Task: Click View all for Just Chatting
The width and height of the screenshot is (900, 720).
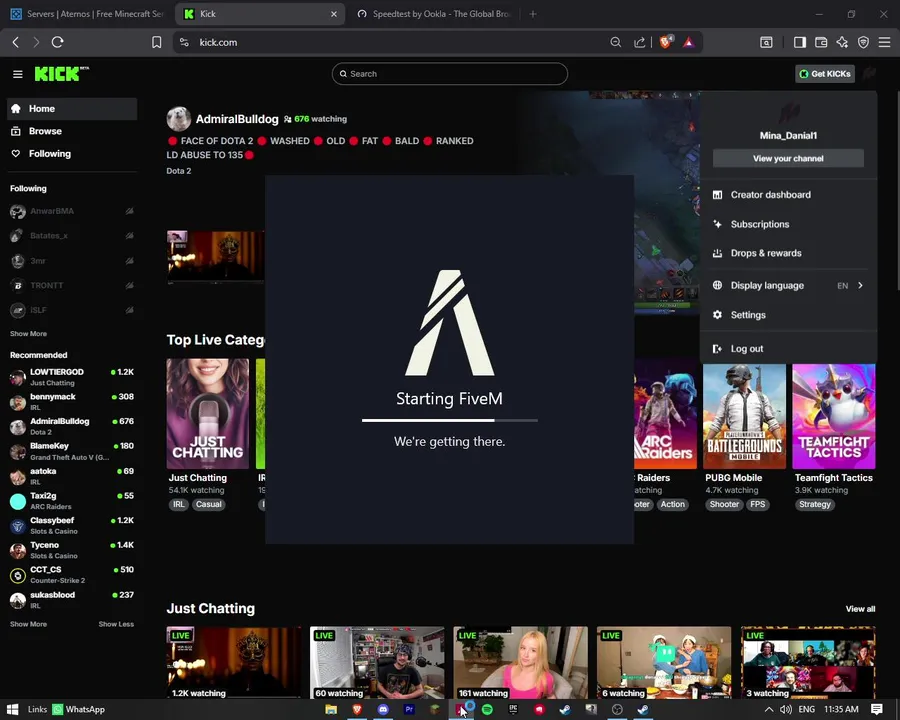Action: 860,609
